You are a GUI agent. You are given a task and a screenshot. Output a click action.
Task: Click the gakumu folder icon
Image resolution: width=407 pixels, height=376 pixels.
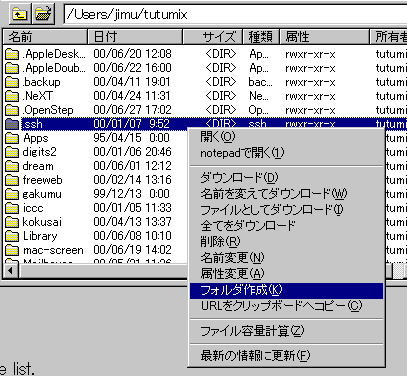click(12, 194)
